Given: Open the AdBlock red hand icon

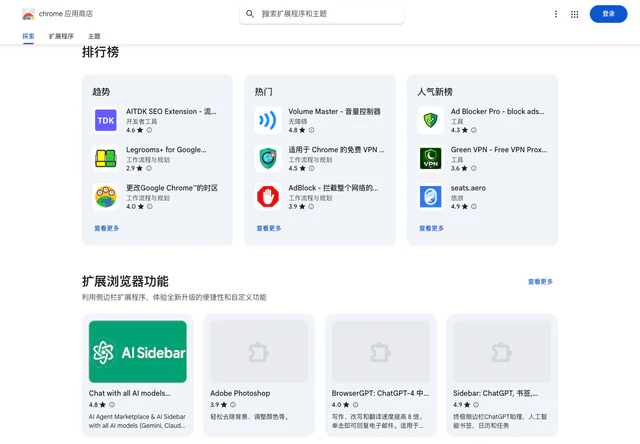Looking at the screenshot, I should pos(268,197).
